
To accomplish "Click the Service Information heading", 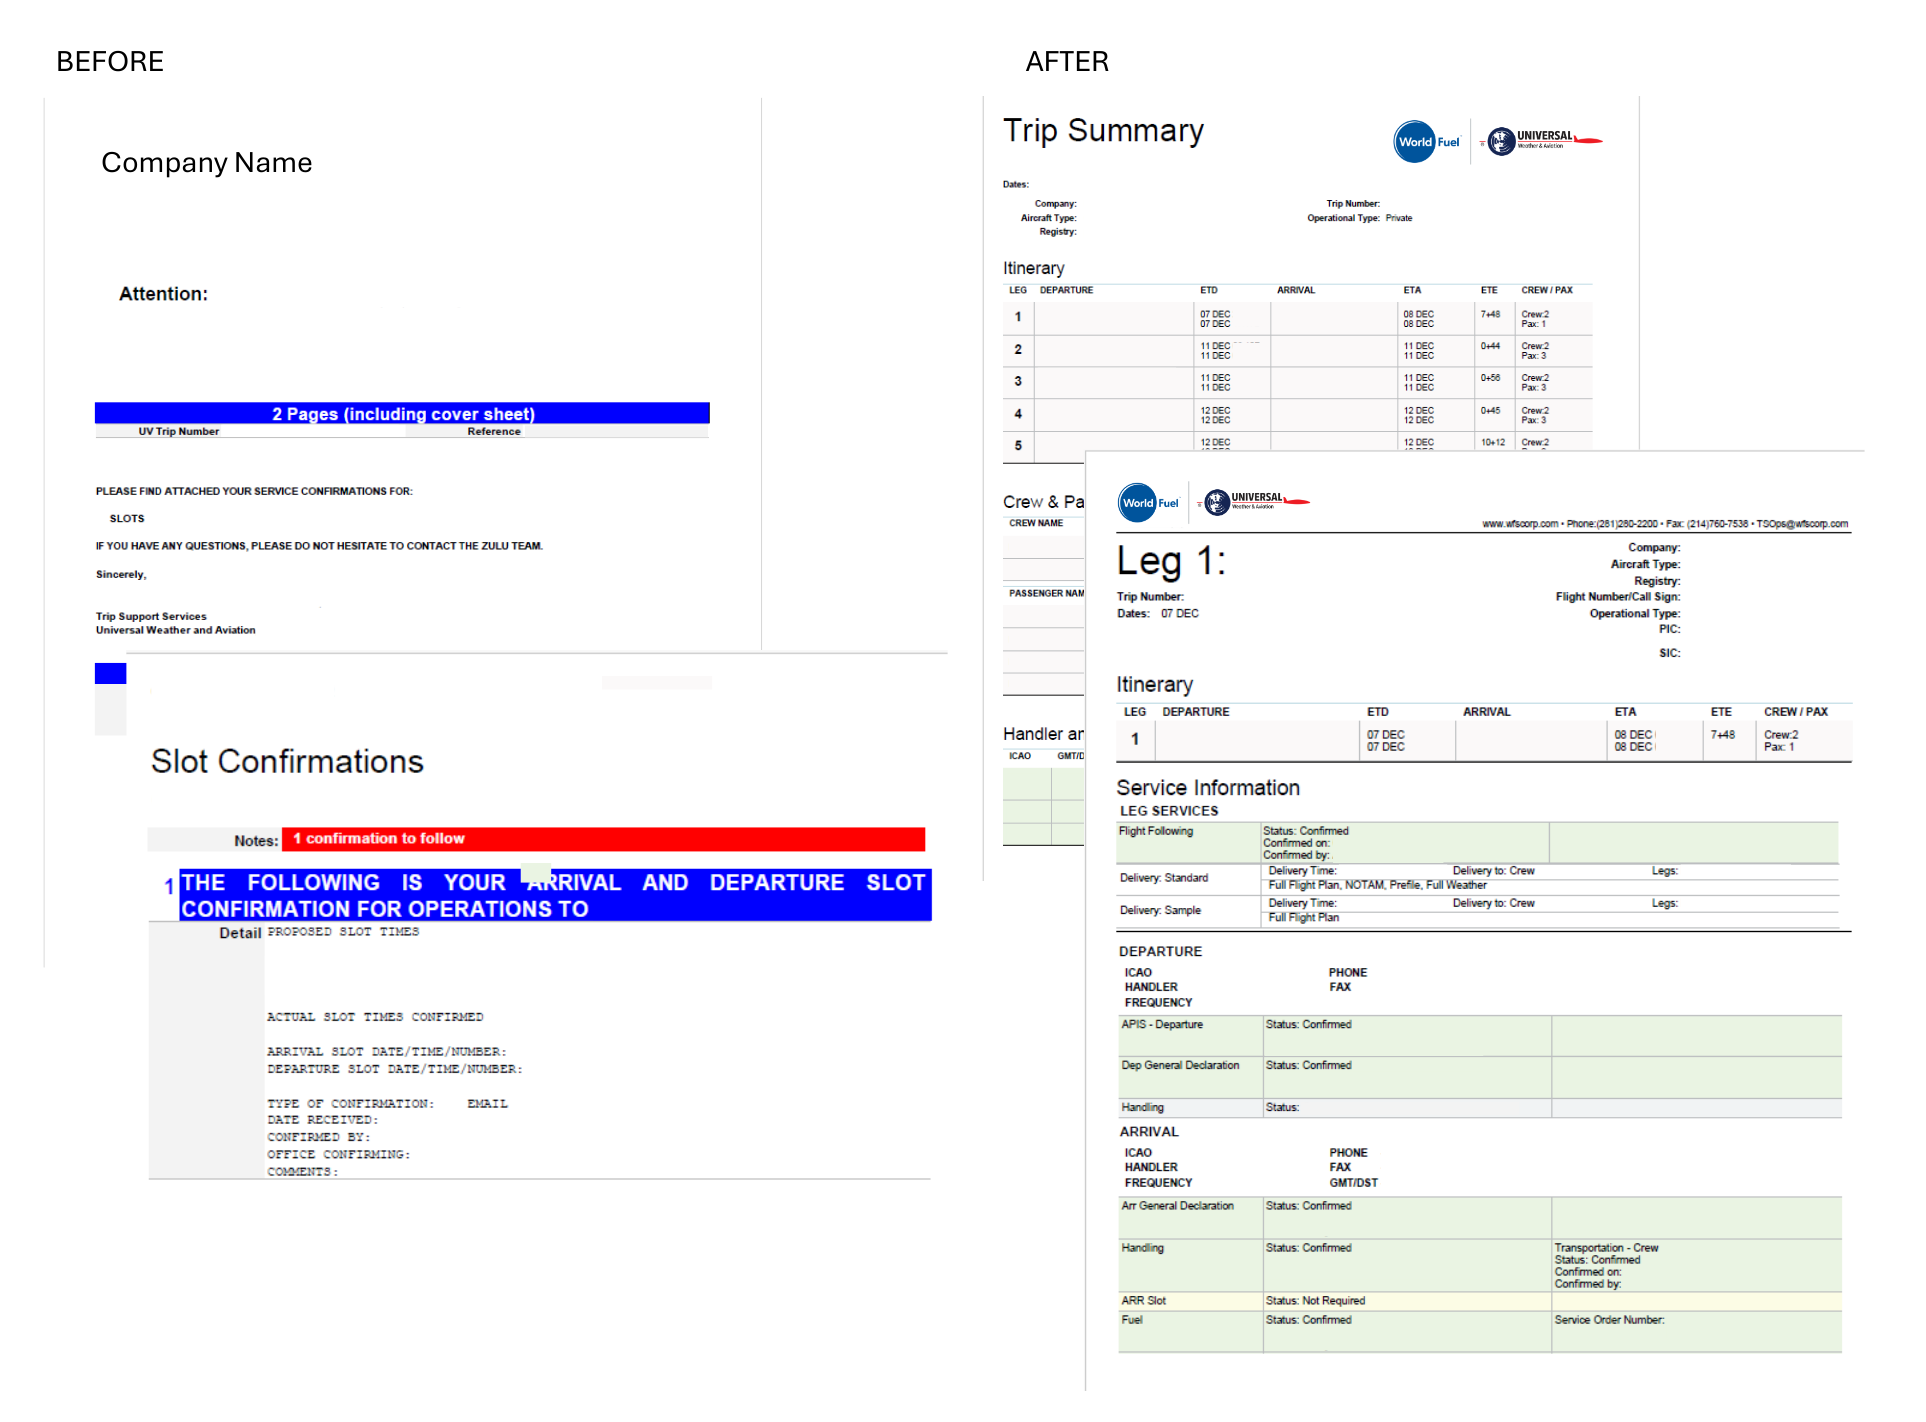I will (x=1209, y=788).
